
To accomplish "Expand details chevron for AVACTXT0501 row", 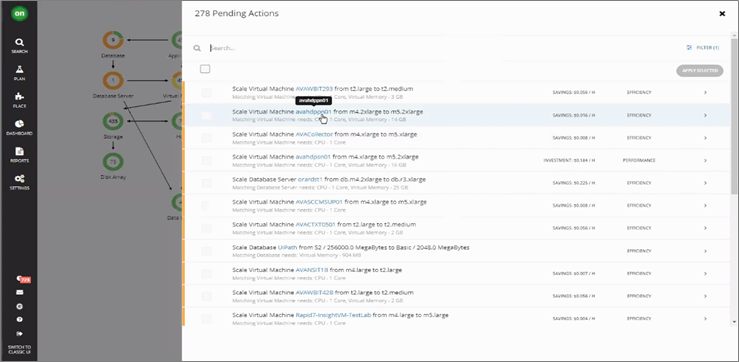I will click(x=705, y=228).
